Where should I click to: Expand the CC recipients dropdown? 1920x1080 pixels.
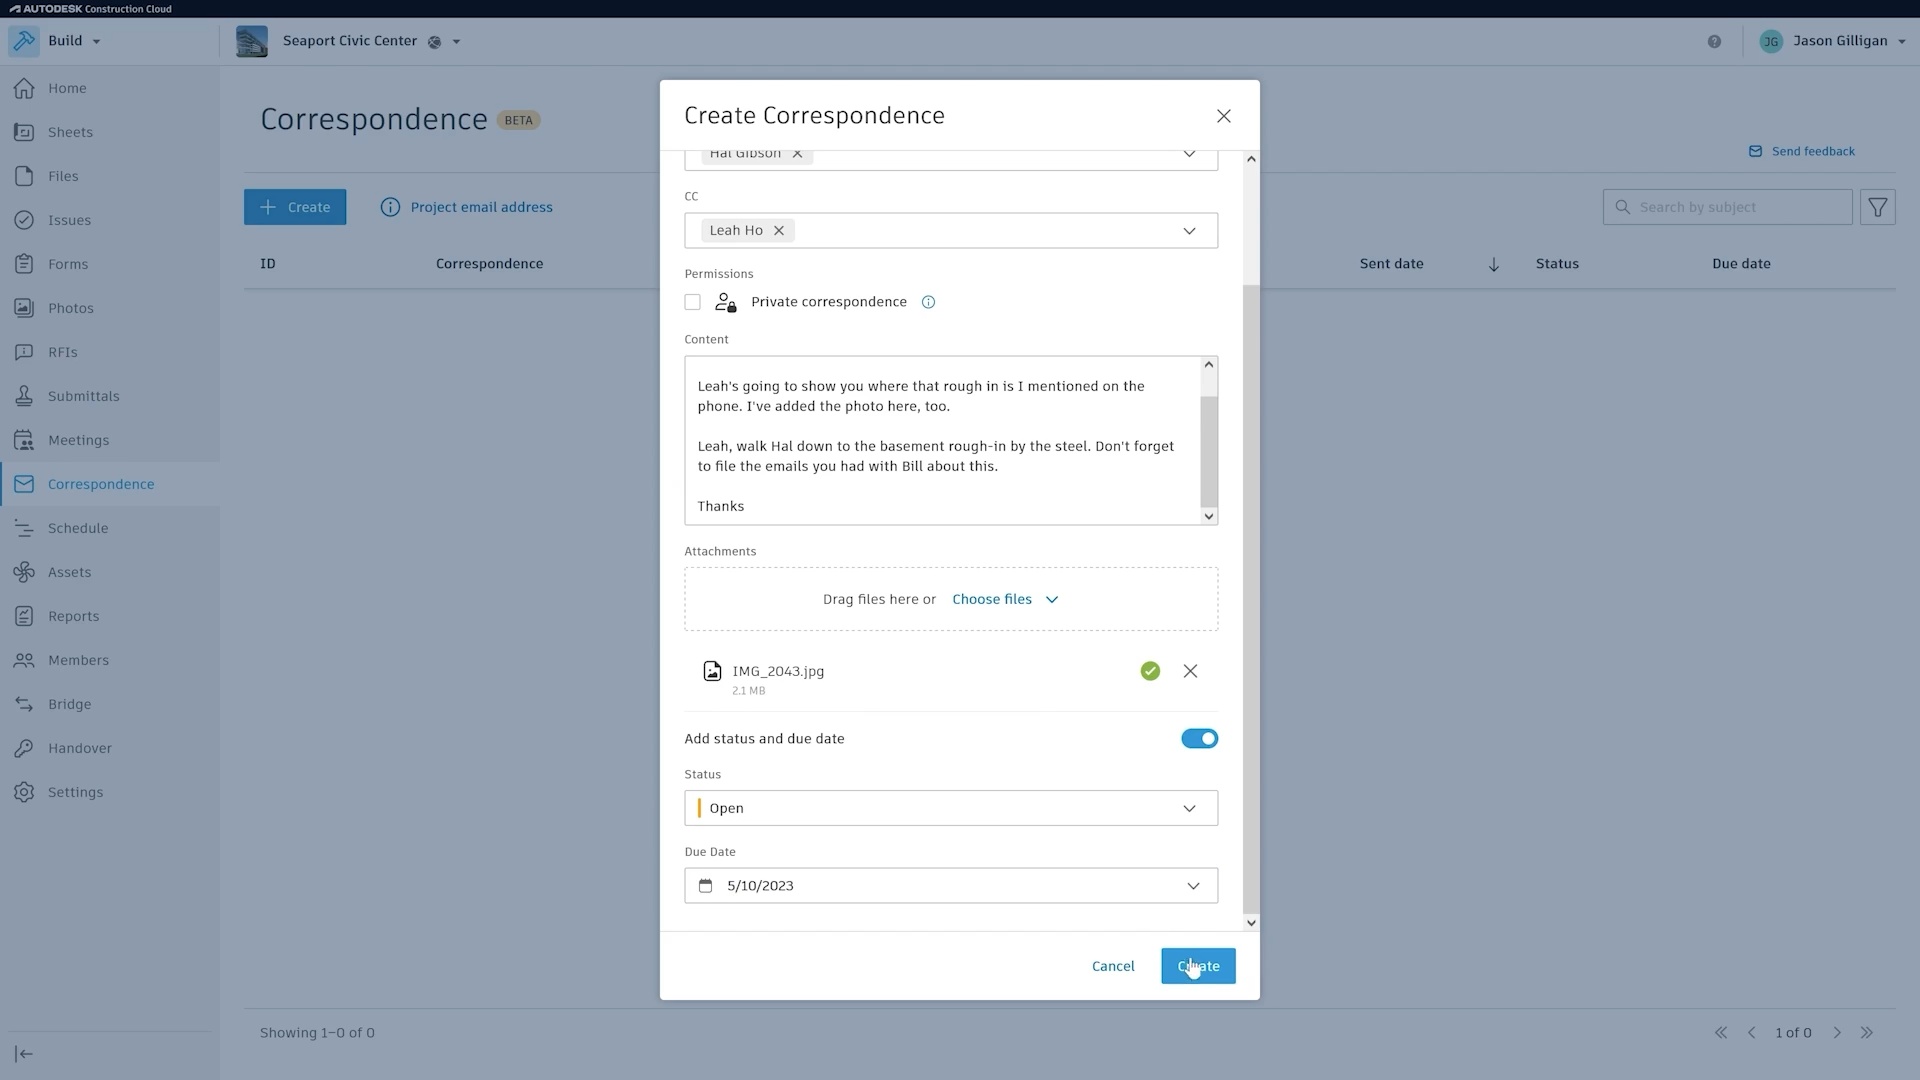[x=1189, y=231]
